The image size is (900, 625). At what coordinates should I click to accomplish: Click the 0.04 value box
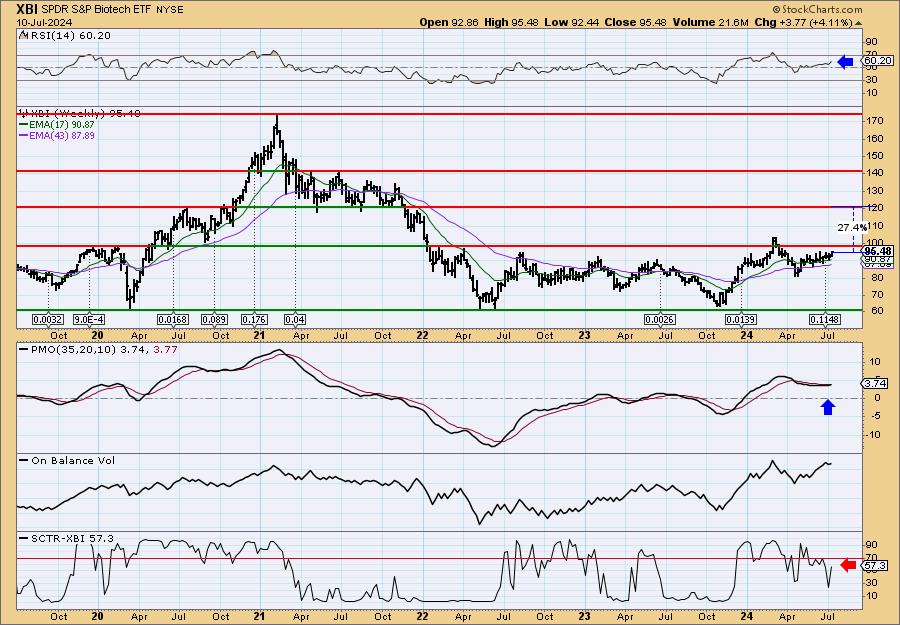296,320
